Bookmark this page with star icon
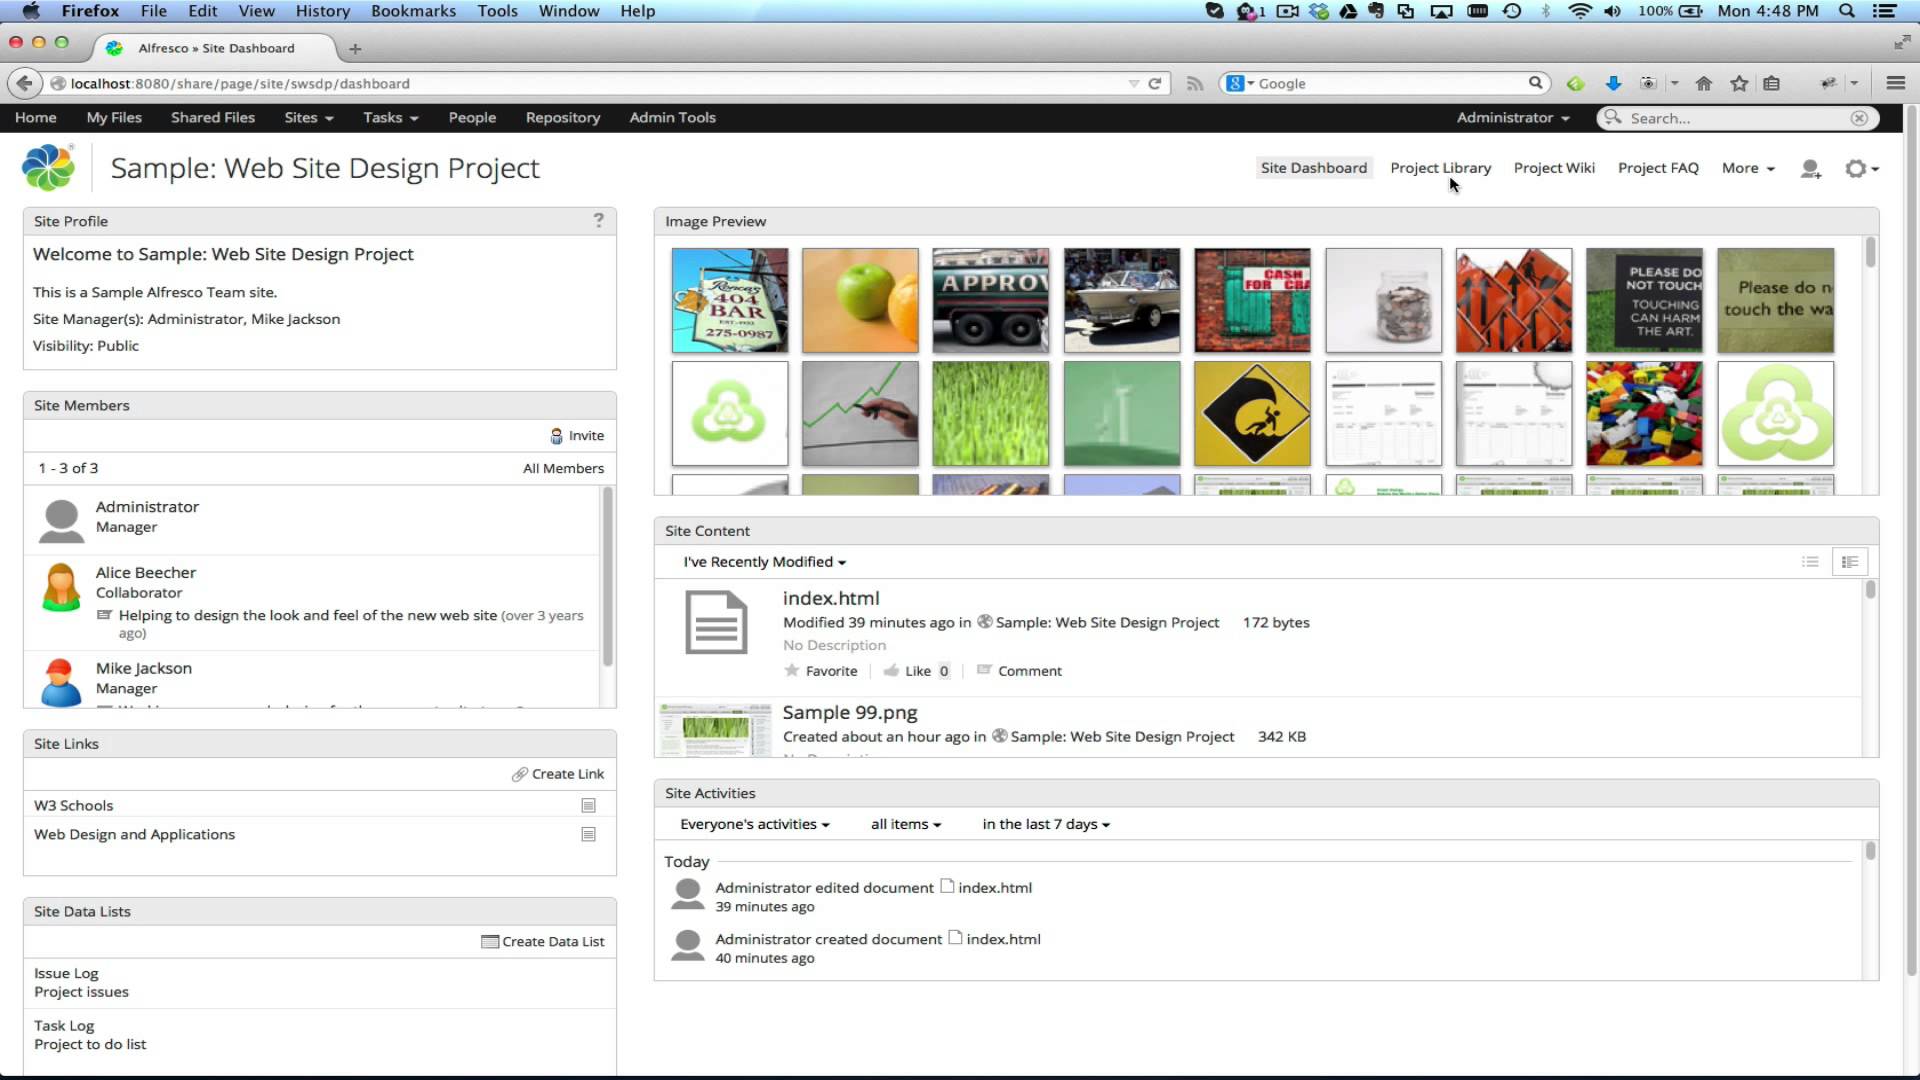 pyautogui.click(x=1739, y=83)
